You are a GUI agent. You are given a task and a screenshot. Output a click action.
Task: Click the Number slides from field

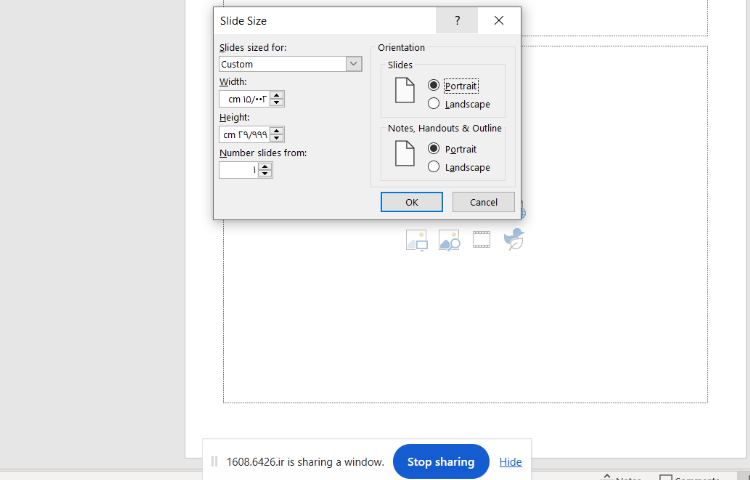click(239, 170)
